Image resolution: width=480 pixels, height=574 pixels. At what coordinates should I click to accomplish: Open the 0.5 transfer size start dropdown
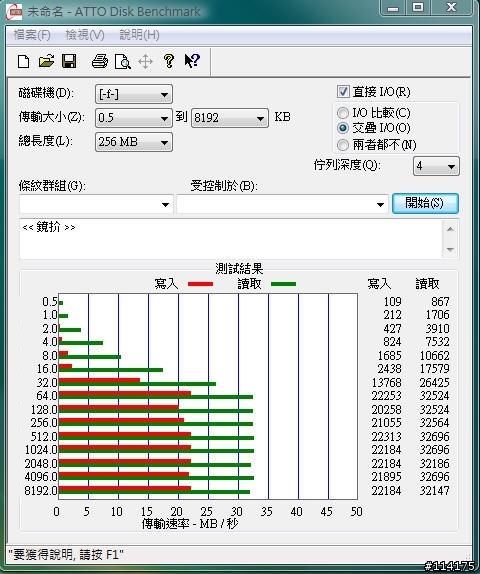[134, 118]
